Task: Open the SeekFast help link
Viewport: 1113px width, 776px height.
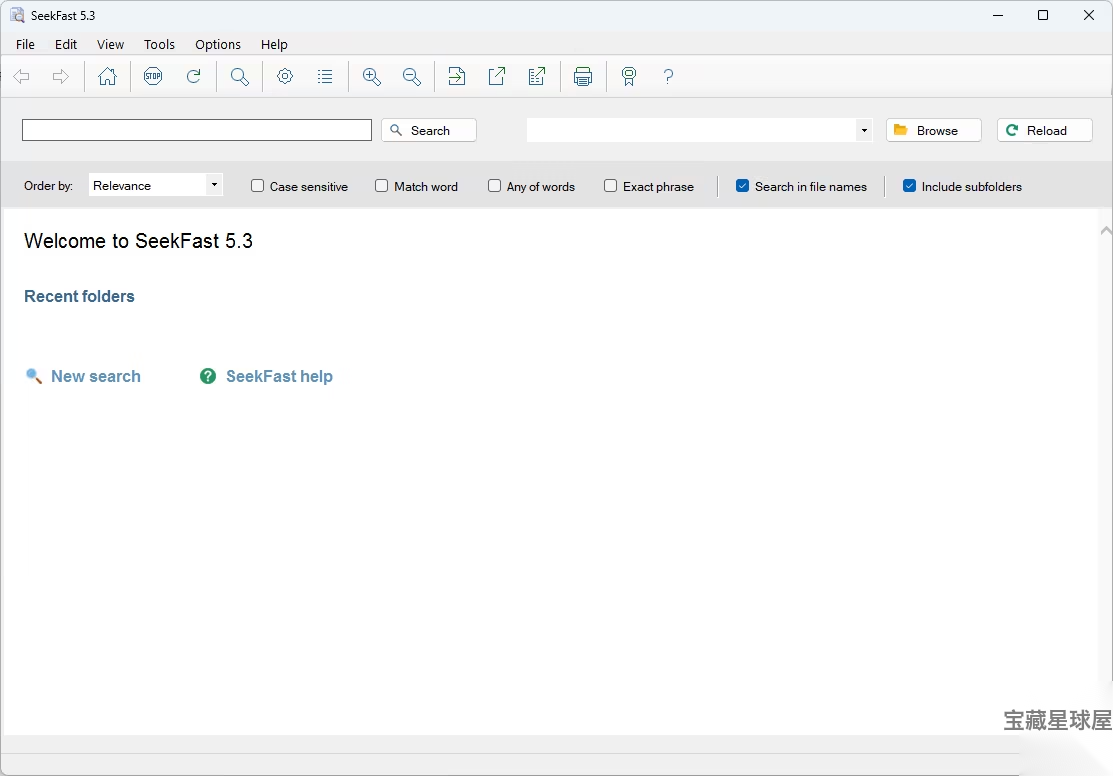Action: [x=279, y=376]
